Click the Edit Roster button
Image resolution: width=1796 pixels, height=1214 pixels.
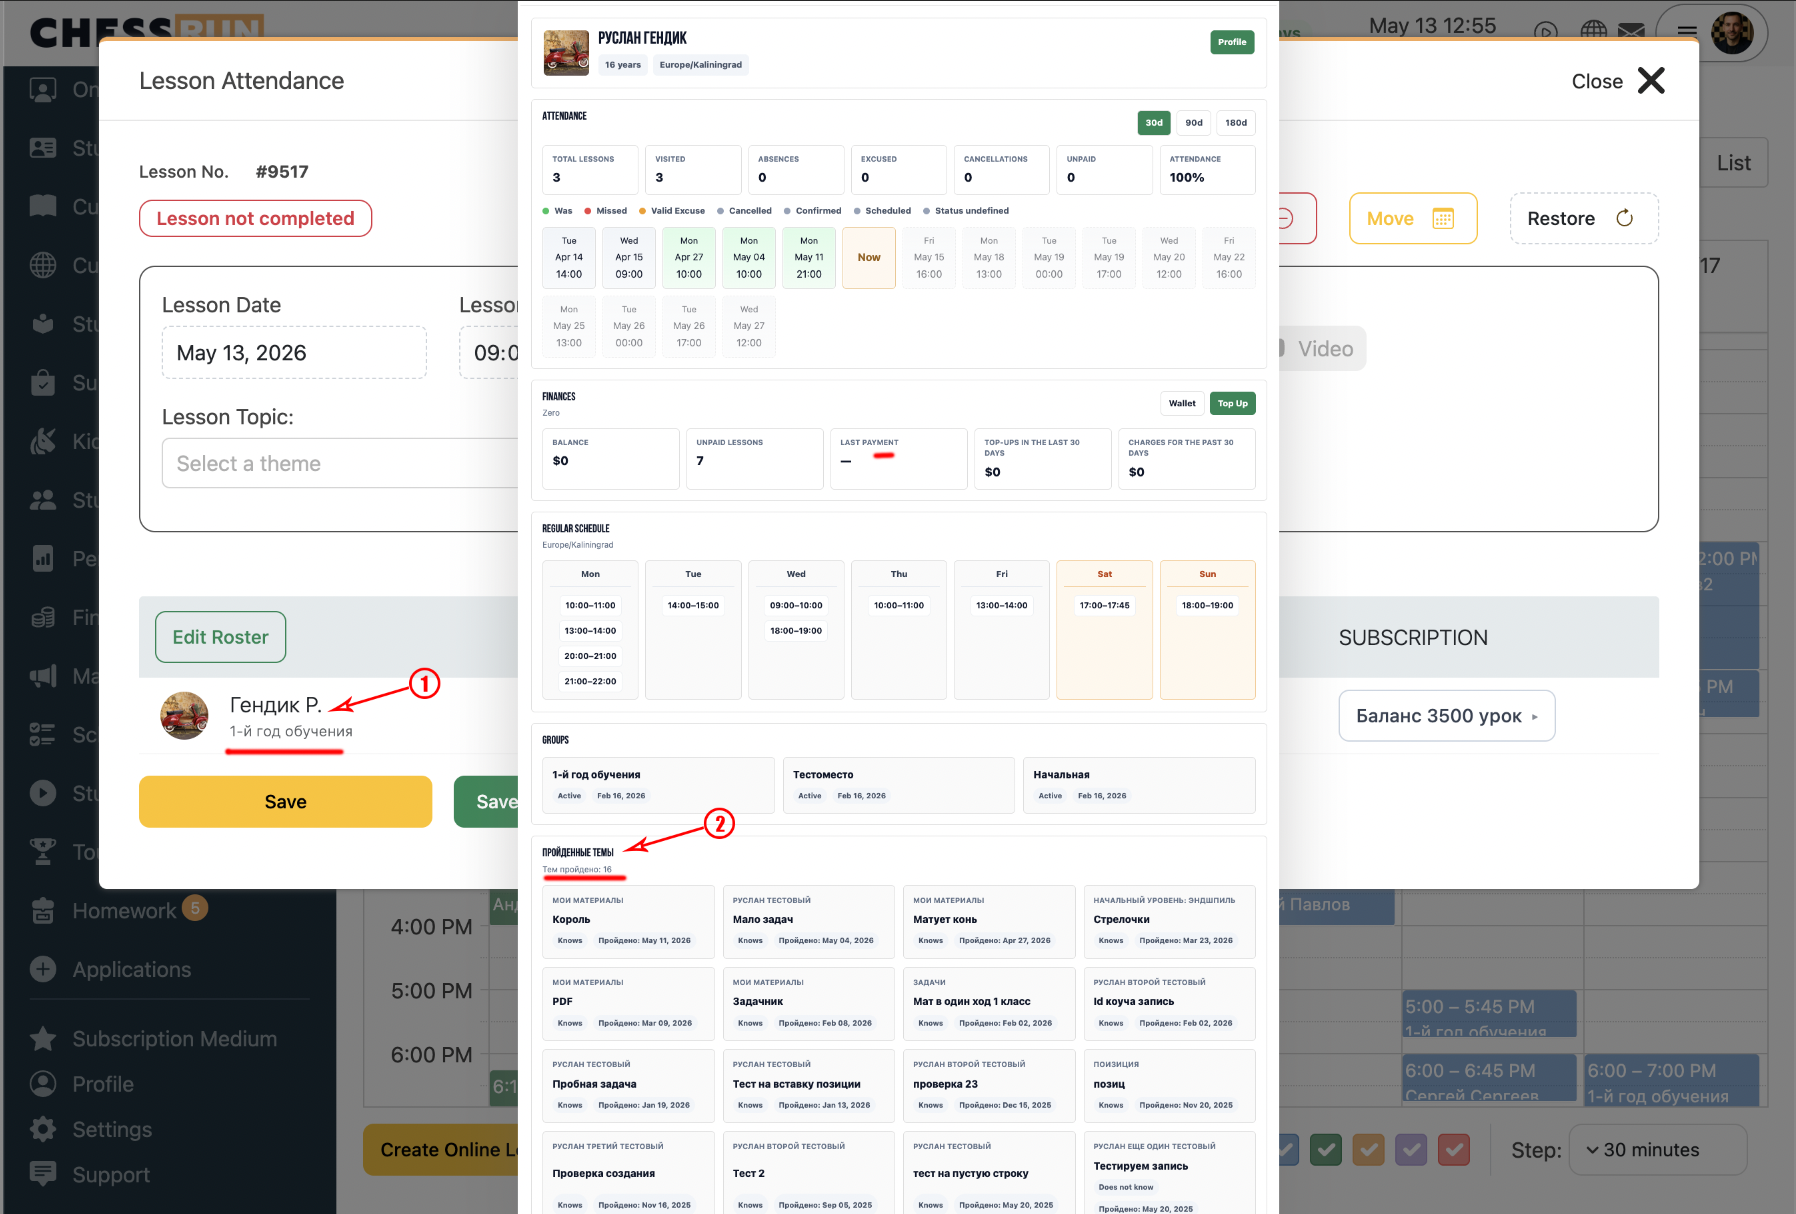[220, 637]
